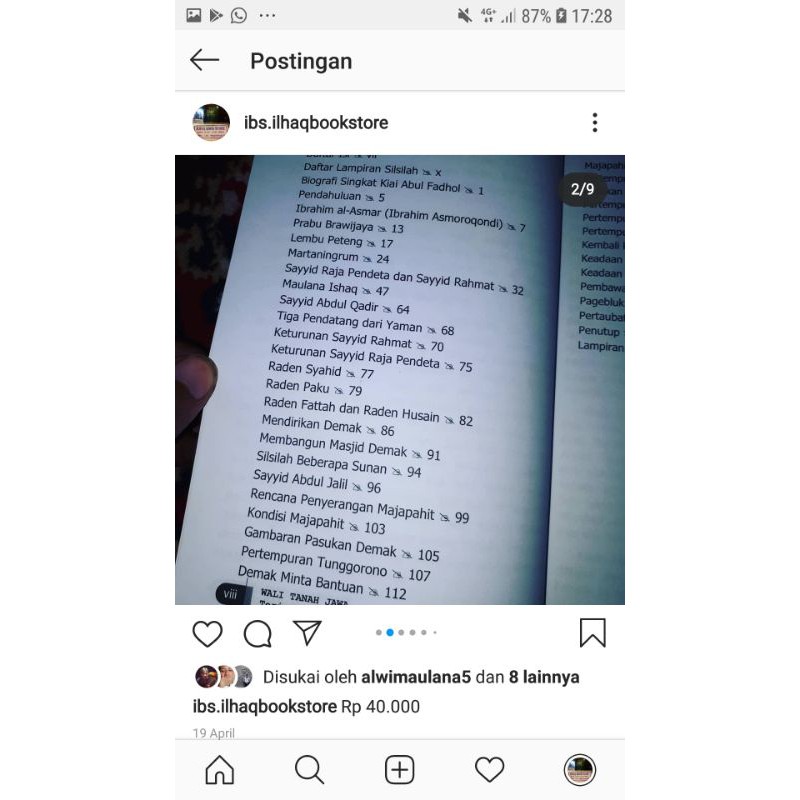Open the WhatsApp notification in status bar
Image resolution: width=800 pixels, height=800 pixels.
[239, 16]
